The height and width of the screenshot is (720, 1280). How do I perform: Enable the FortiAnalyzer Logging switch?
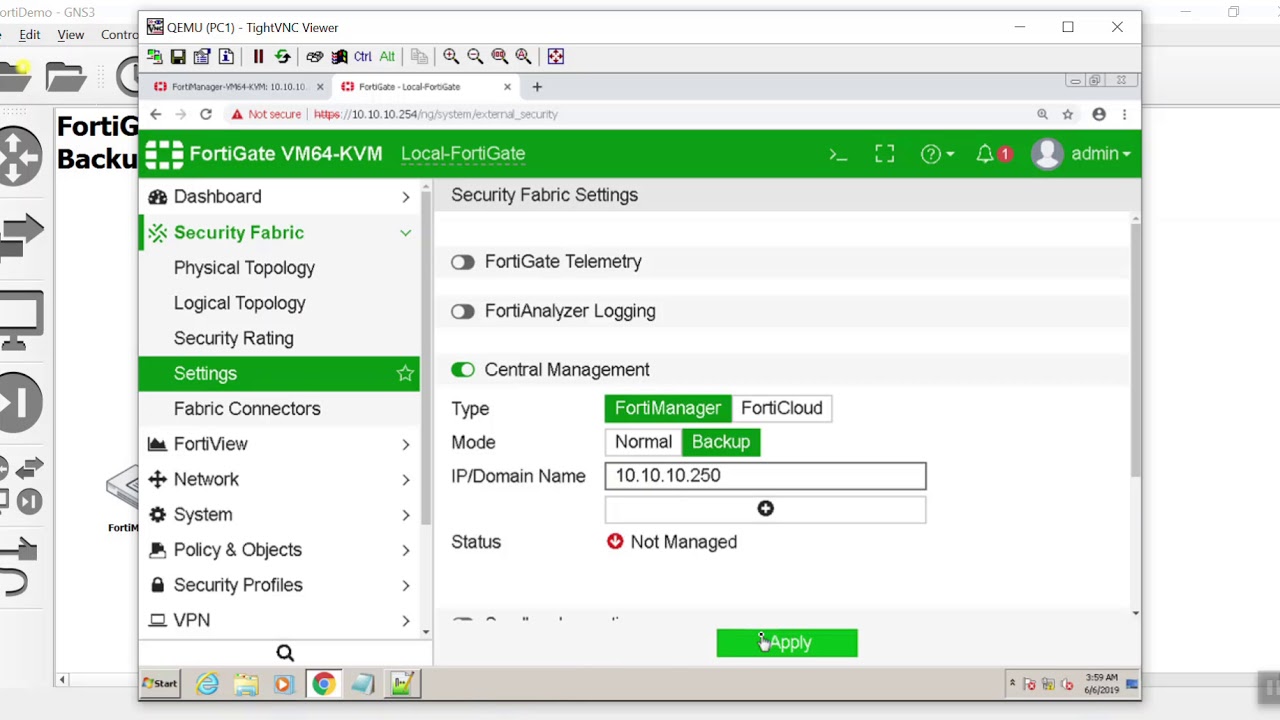click(462, 312)
